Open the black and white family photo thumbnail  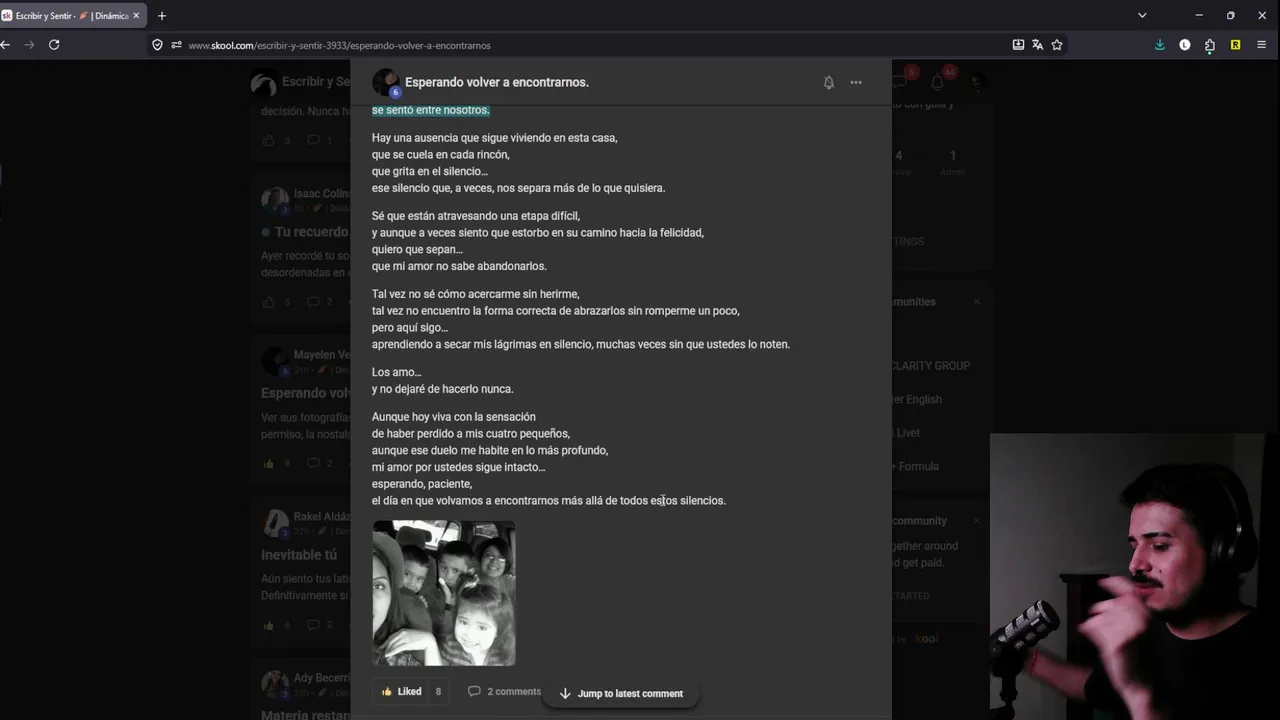click(444, 593)
